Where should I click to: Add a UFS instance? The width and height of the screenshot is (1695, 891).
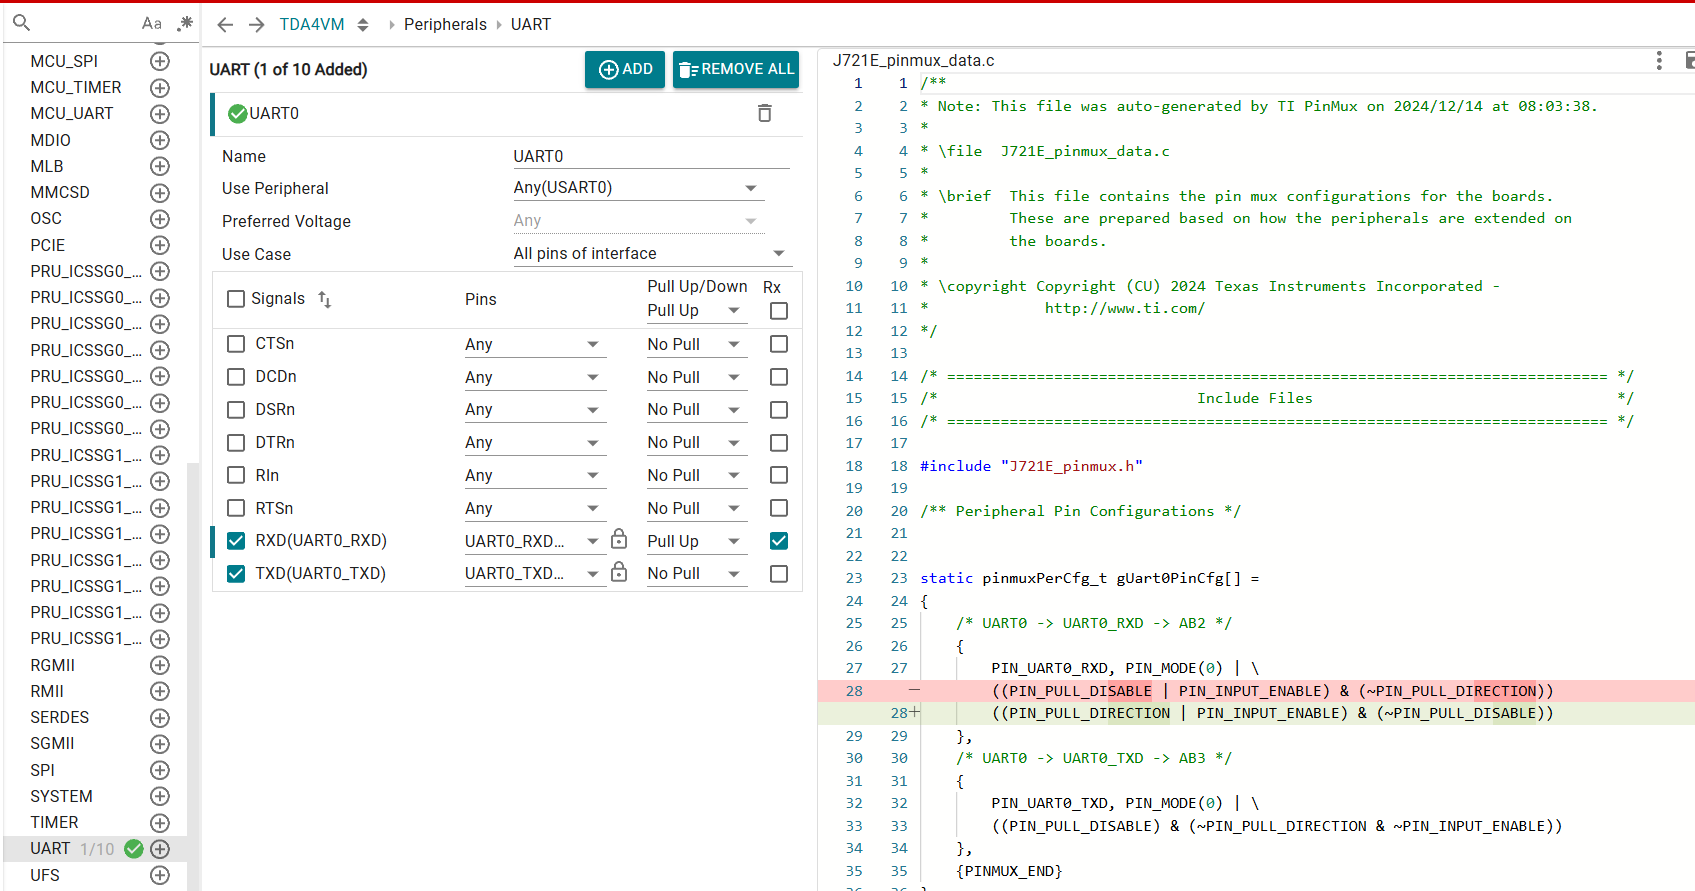pos(160,875)
